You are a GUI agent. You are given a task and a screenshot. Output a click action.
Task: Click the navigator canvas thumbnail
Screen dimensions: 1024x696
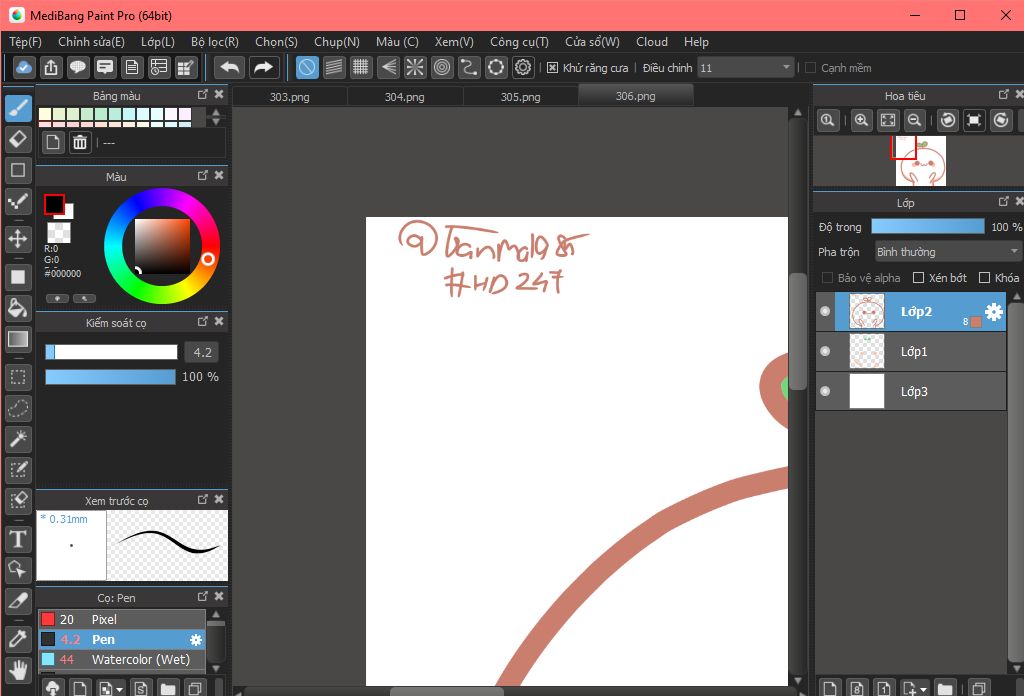tap(921, 161)
